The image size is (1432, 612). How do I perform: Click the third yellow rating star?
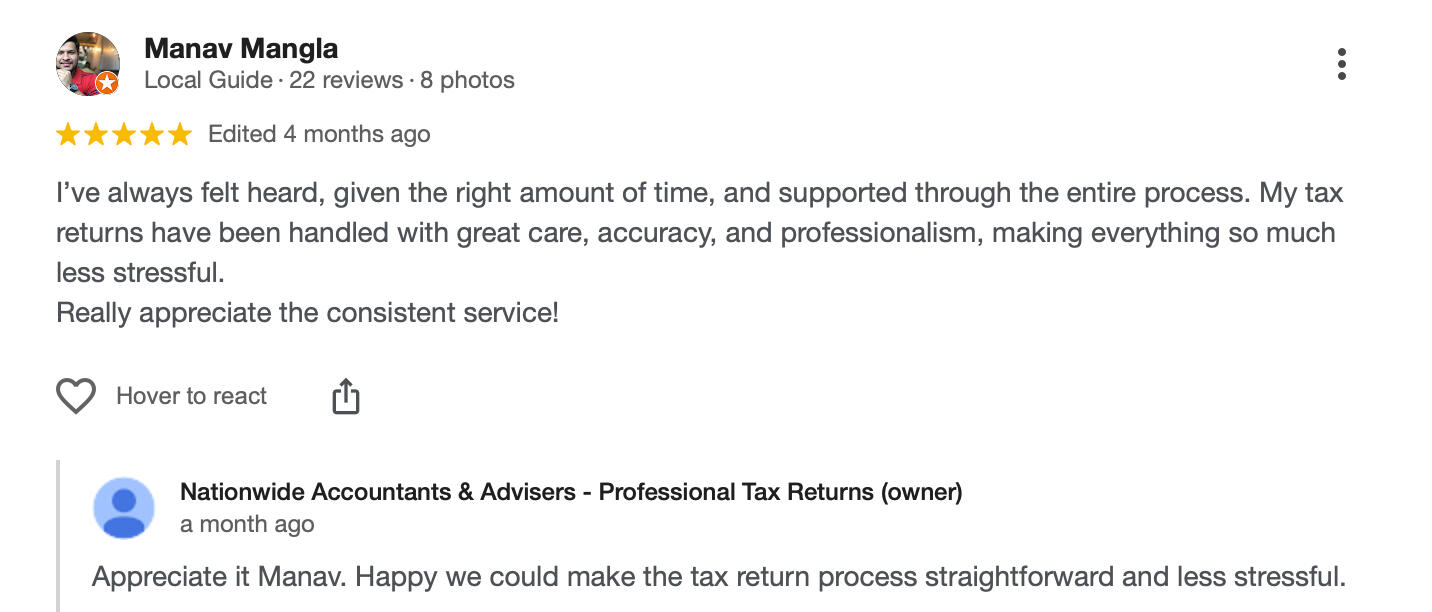point(124,135)
